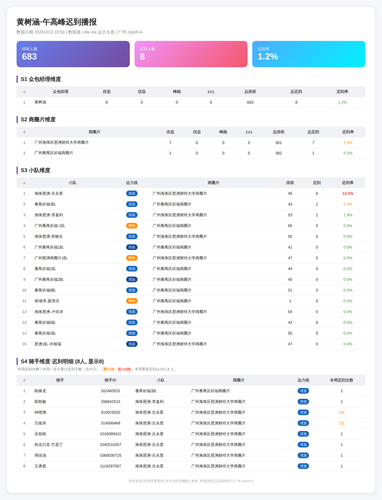Click the 小队 column header in S3 table
Viewport: 382px width, 500px height.
[73, 183]
